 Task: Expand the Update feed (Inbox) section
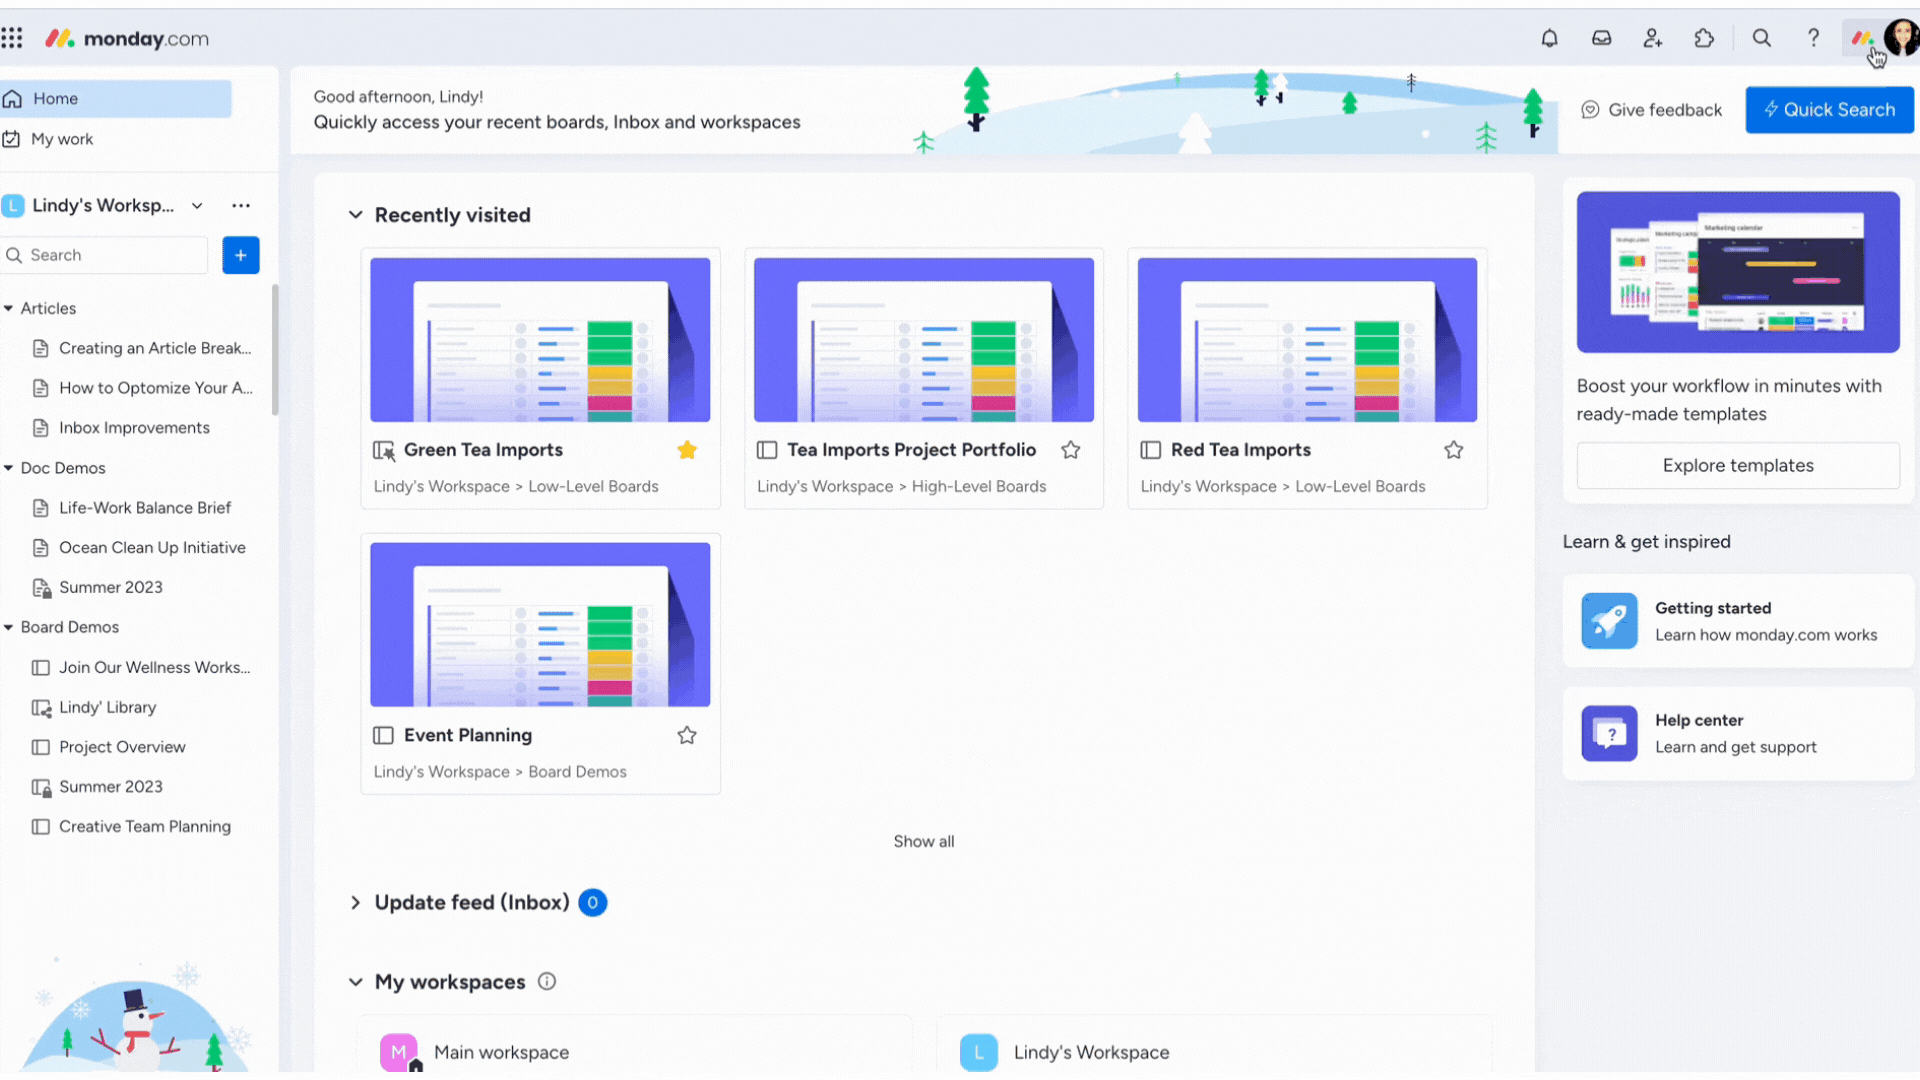tap(355, 903)
